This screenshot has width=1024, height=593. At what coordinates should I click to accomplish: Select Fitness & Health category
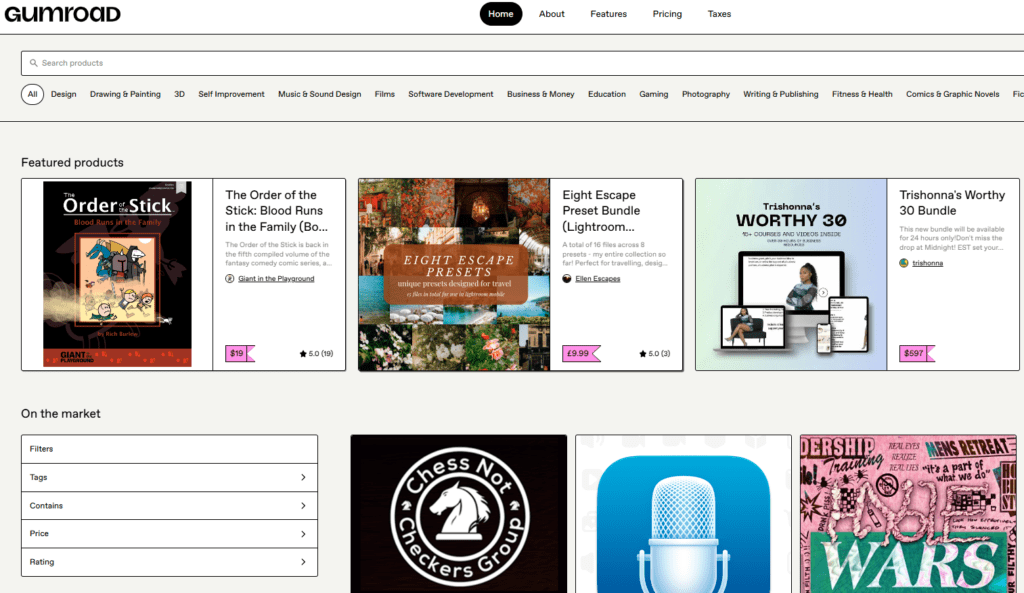coord(862,94)
